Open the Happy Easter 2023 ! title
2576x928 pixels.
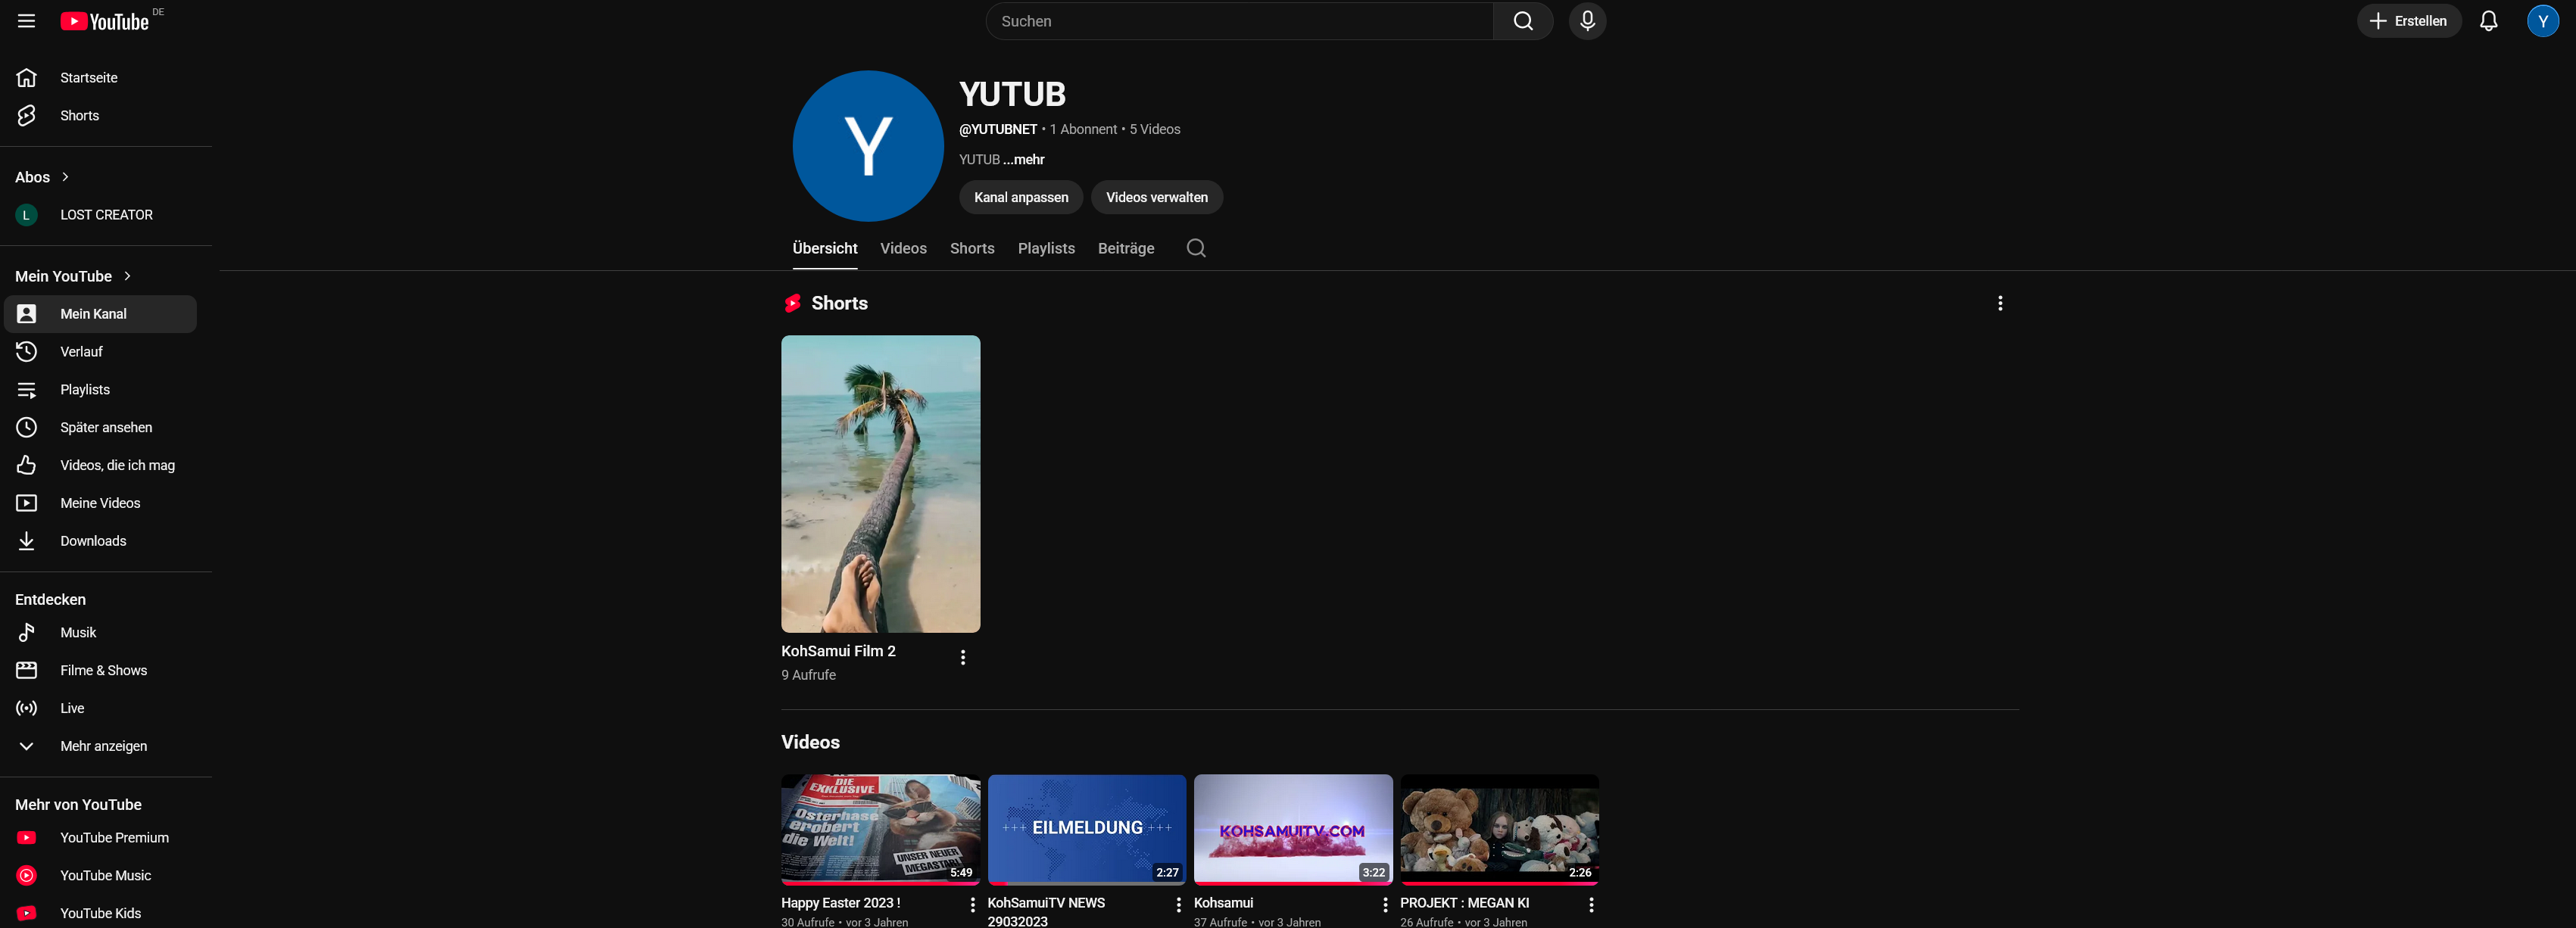tap(840, 903)
